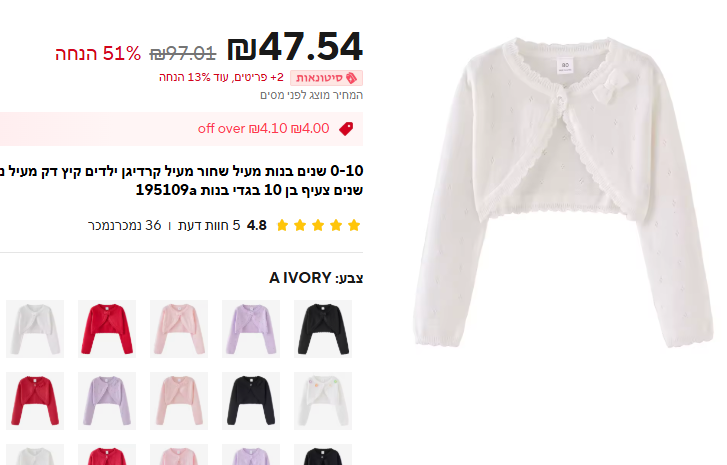Select black cardigan swatch in first row

coord(323,329)
